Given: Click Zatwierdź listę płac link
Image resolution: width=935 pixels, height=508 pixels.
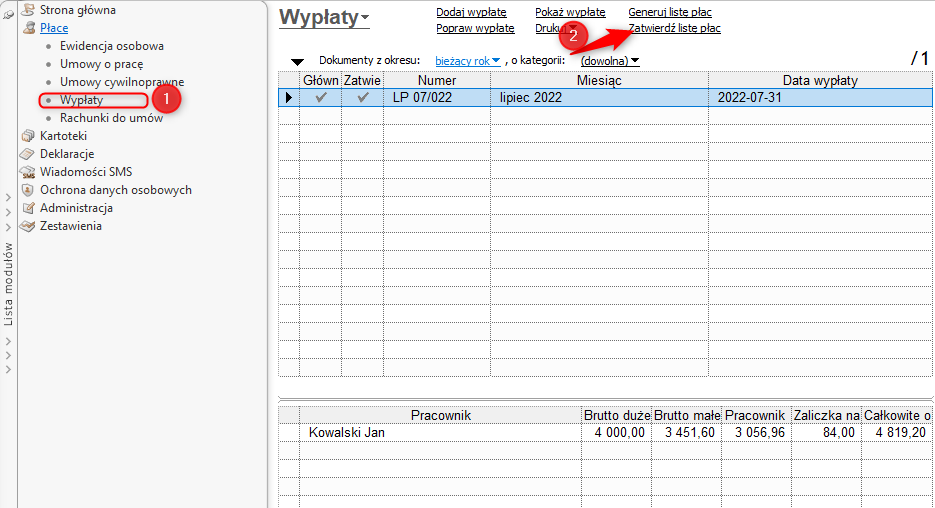Looking at the screenshot, I should point(674,28).
